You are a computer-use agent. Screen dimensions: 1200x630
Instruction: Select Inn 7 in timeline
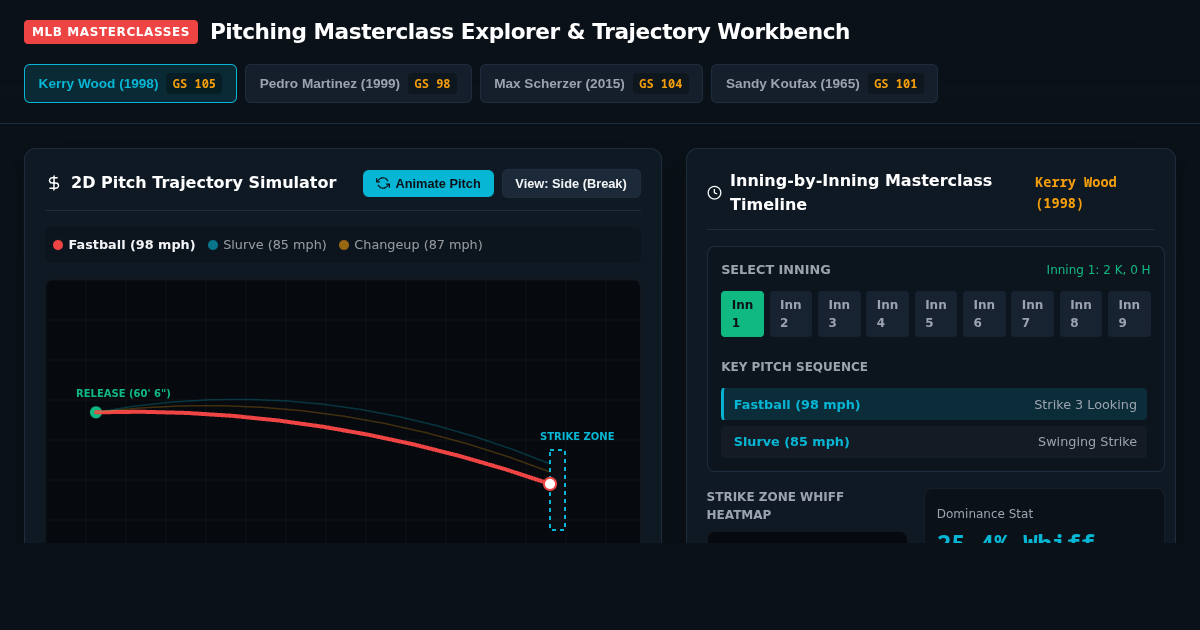(1032, 314)
